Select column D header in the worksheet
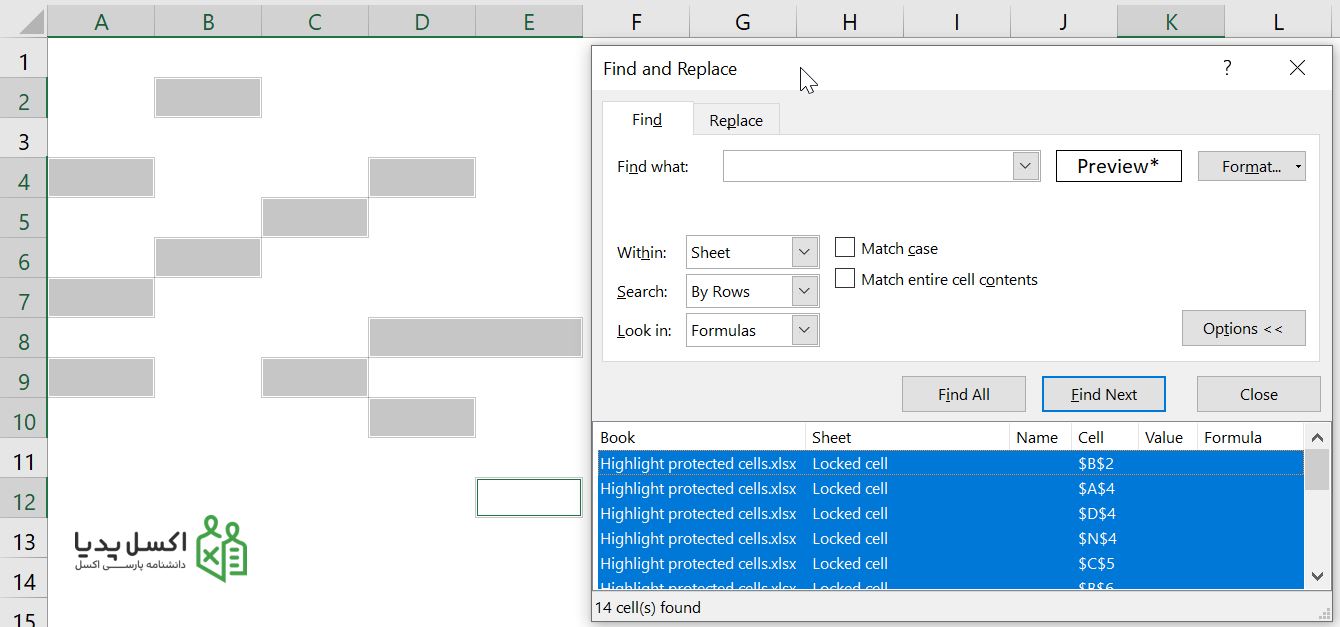Screen dimensions: 1340x627 click(422, 21)
